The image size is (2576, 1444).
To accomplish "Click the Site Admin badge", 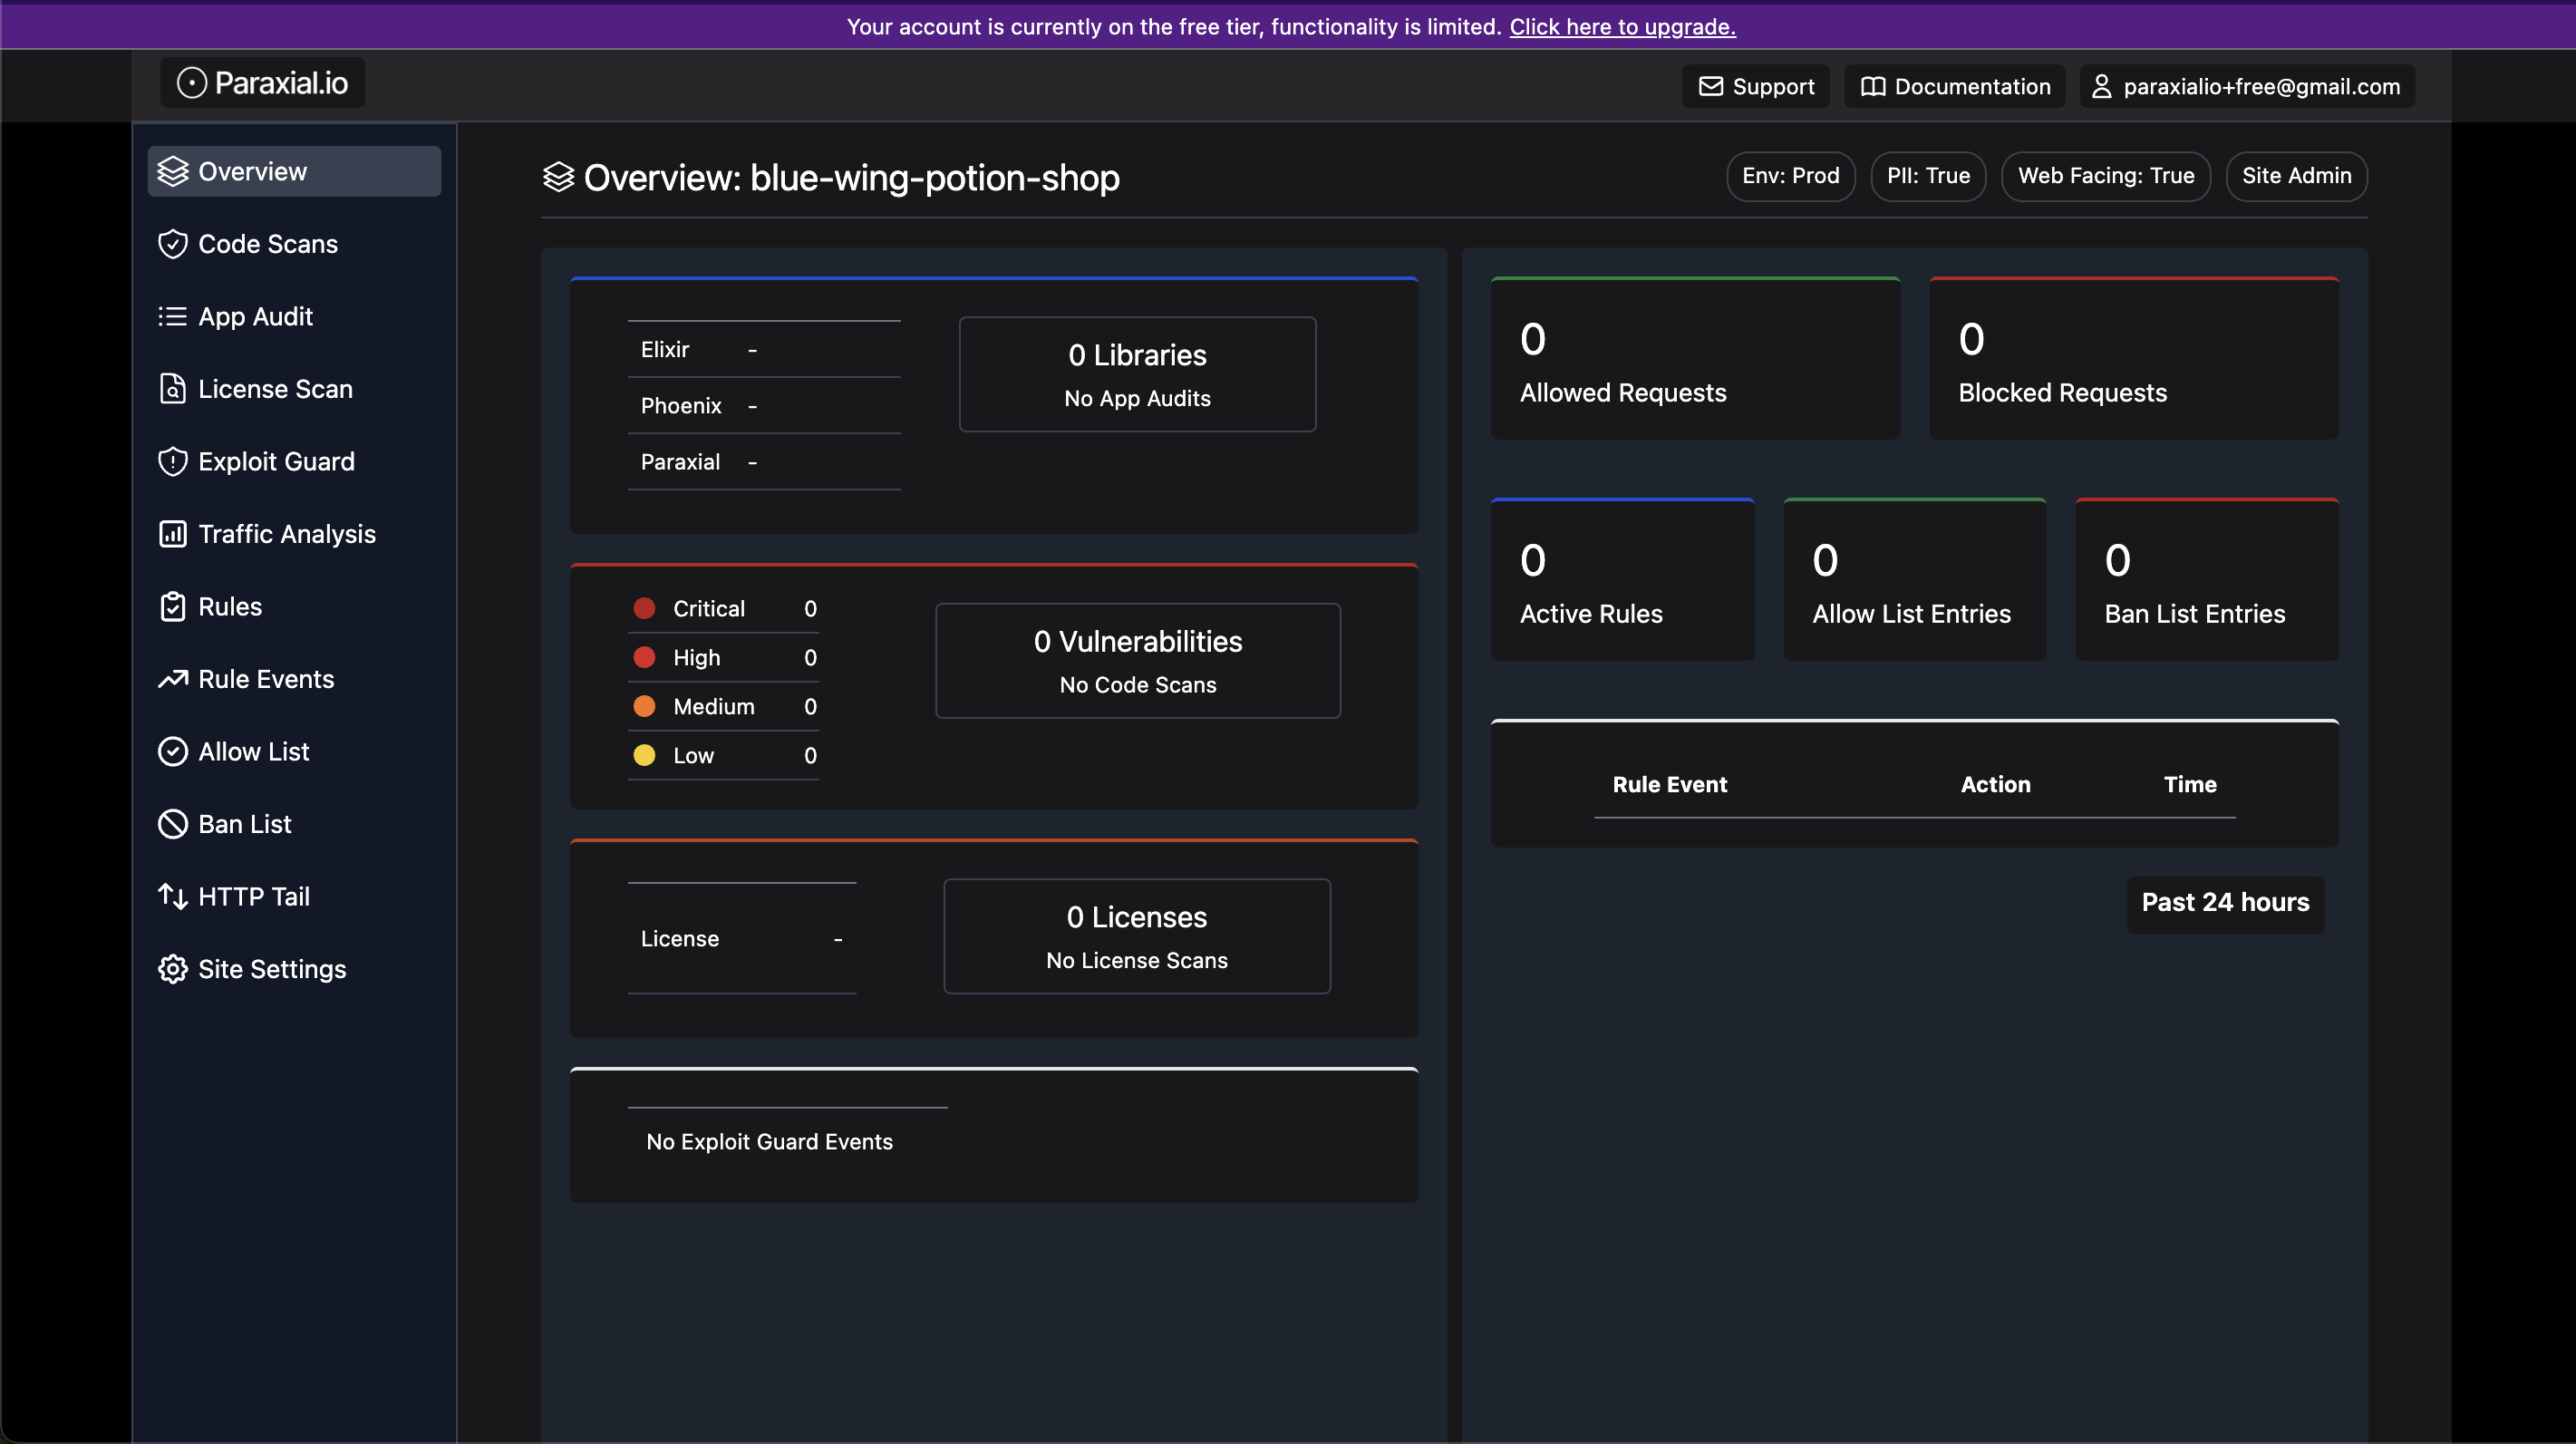I will click(x=2295, y=176).
